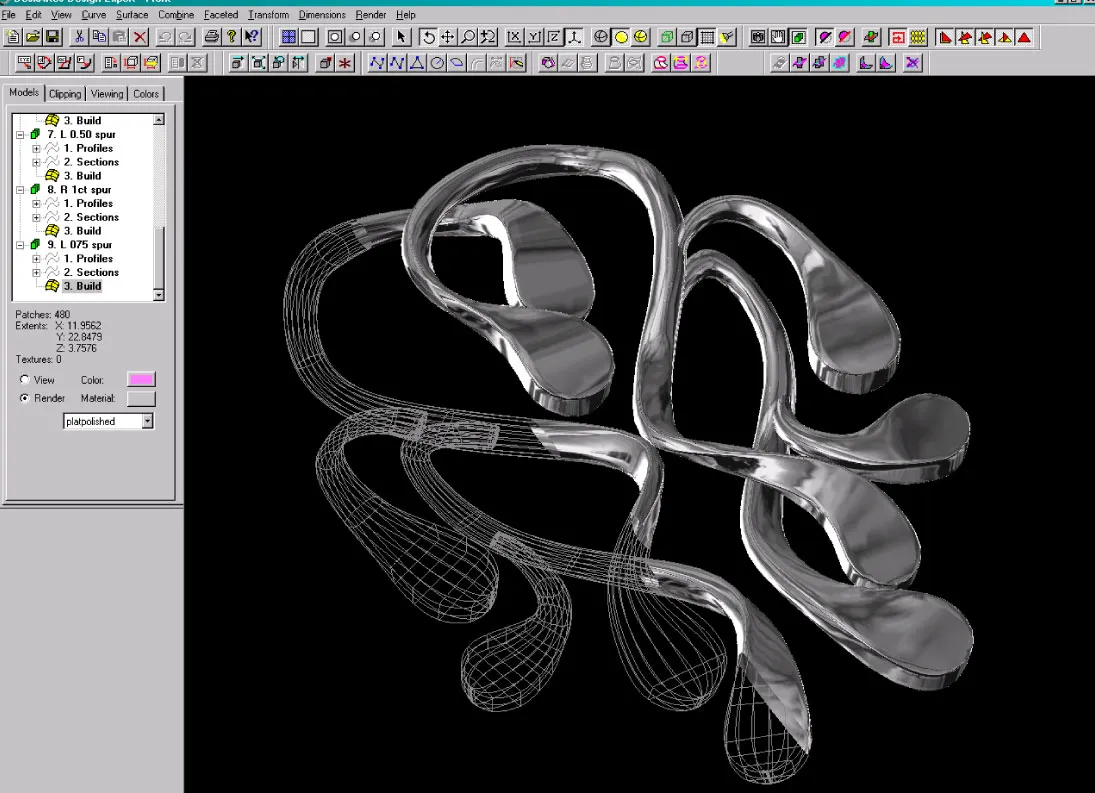Image resolution: width=1095 pixels, height=793 pixels.
Task: Expand Profiles under 8. R 1ct spur
Action: (36, 203)
